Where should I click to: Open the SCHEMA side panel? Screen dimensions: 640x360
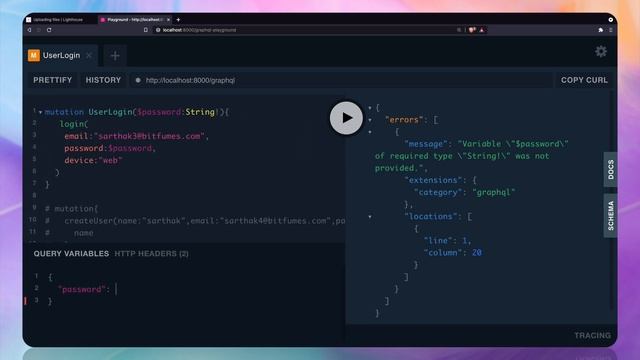click(x=611, y=216)
